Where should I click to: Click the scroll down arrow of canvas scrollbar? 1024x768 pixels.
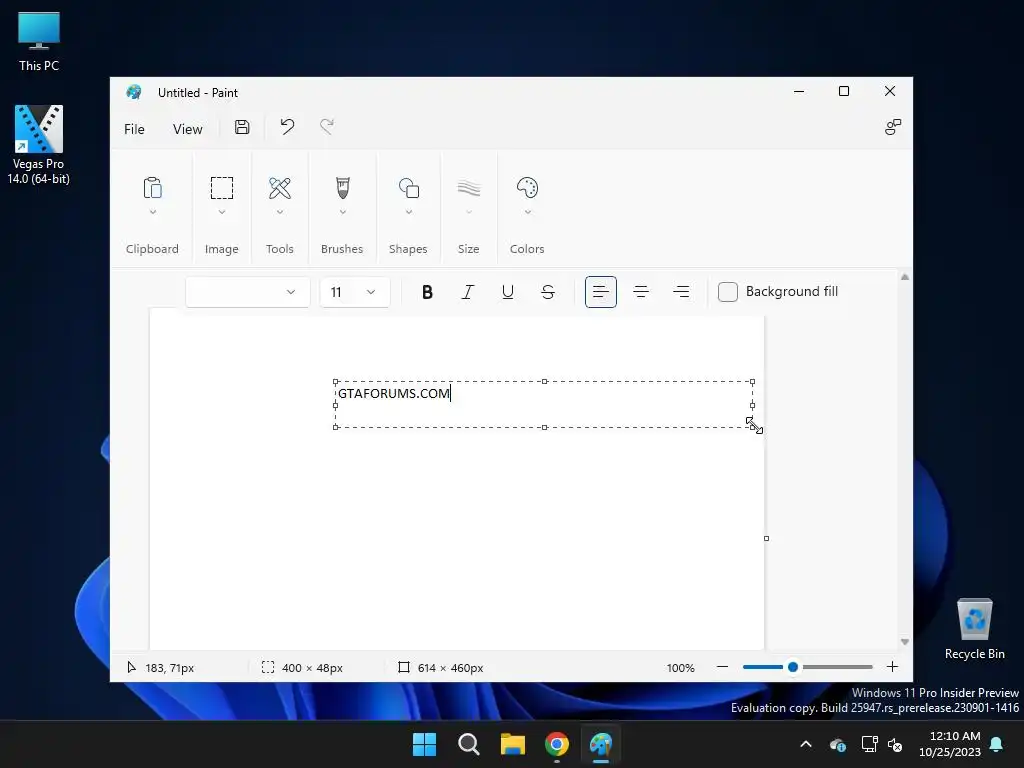[x=904, y=642]
